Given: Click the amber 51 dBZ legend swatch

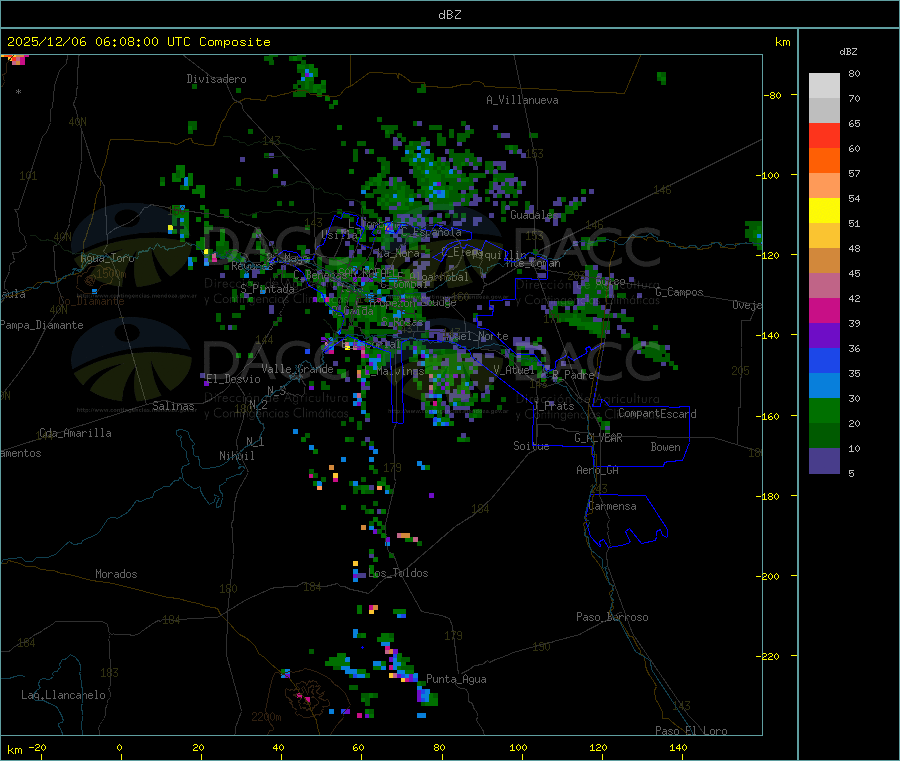Looking at the screenshot, I should pyautogui.click(x=824, y=235).
